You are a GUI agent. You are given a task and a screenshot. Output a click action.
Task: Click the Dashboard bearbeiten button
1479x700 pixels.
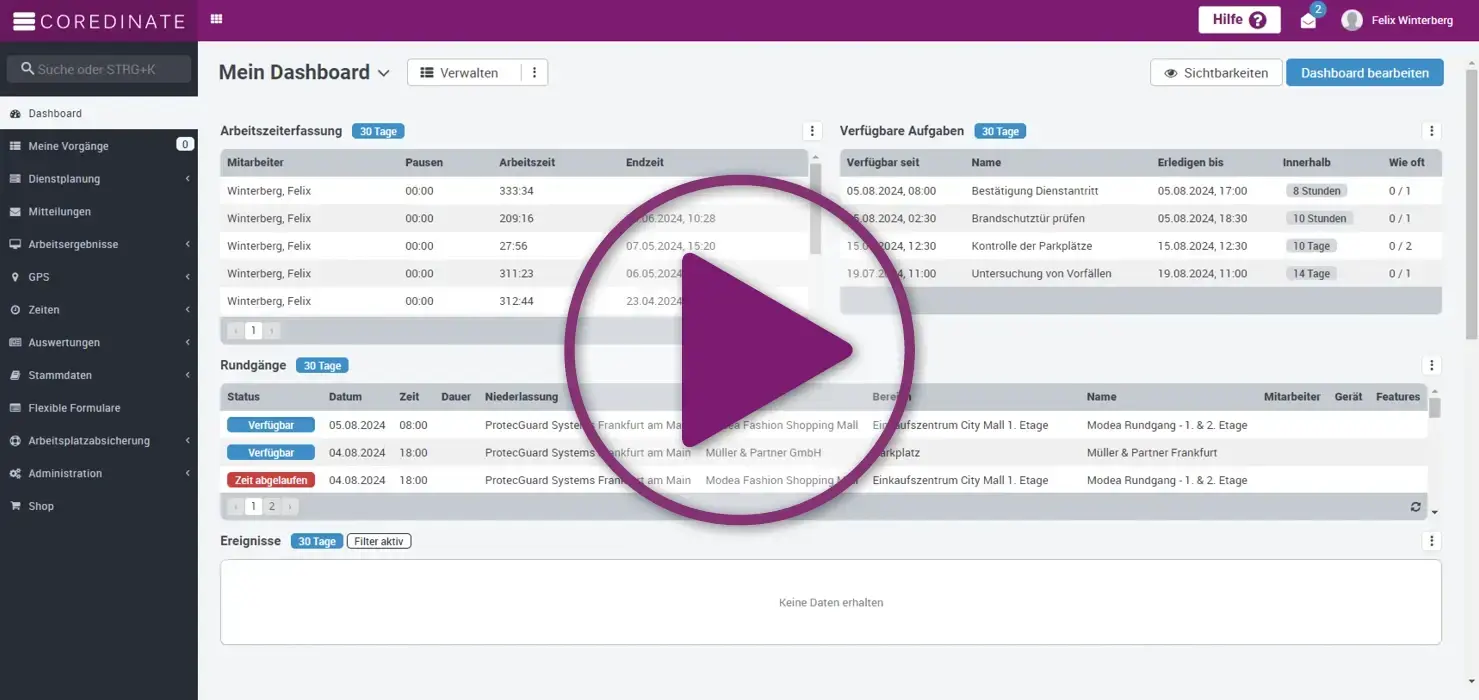[x=1364, y=73]
